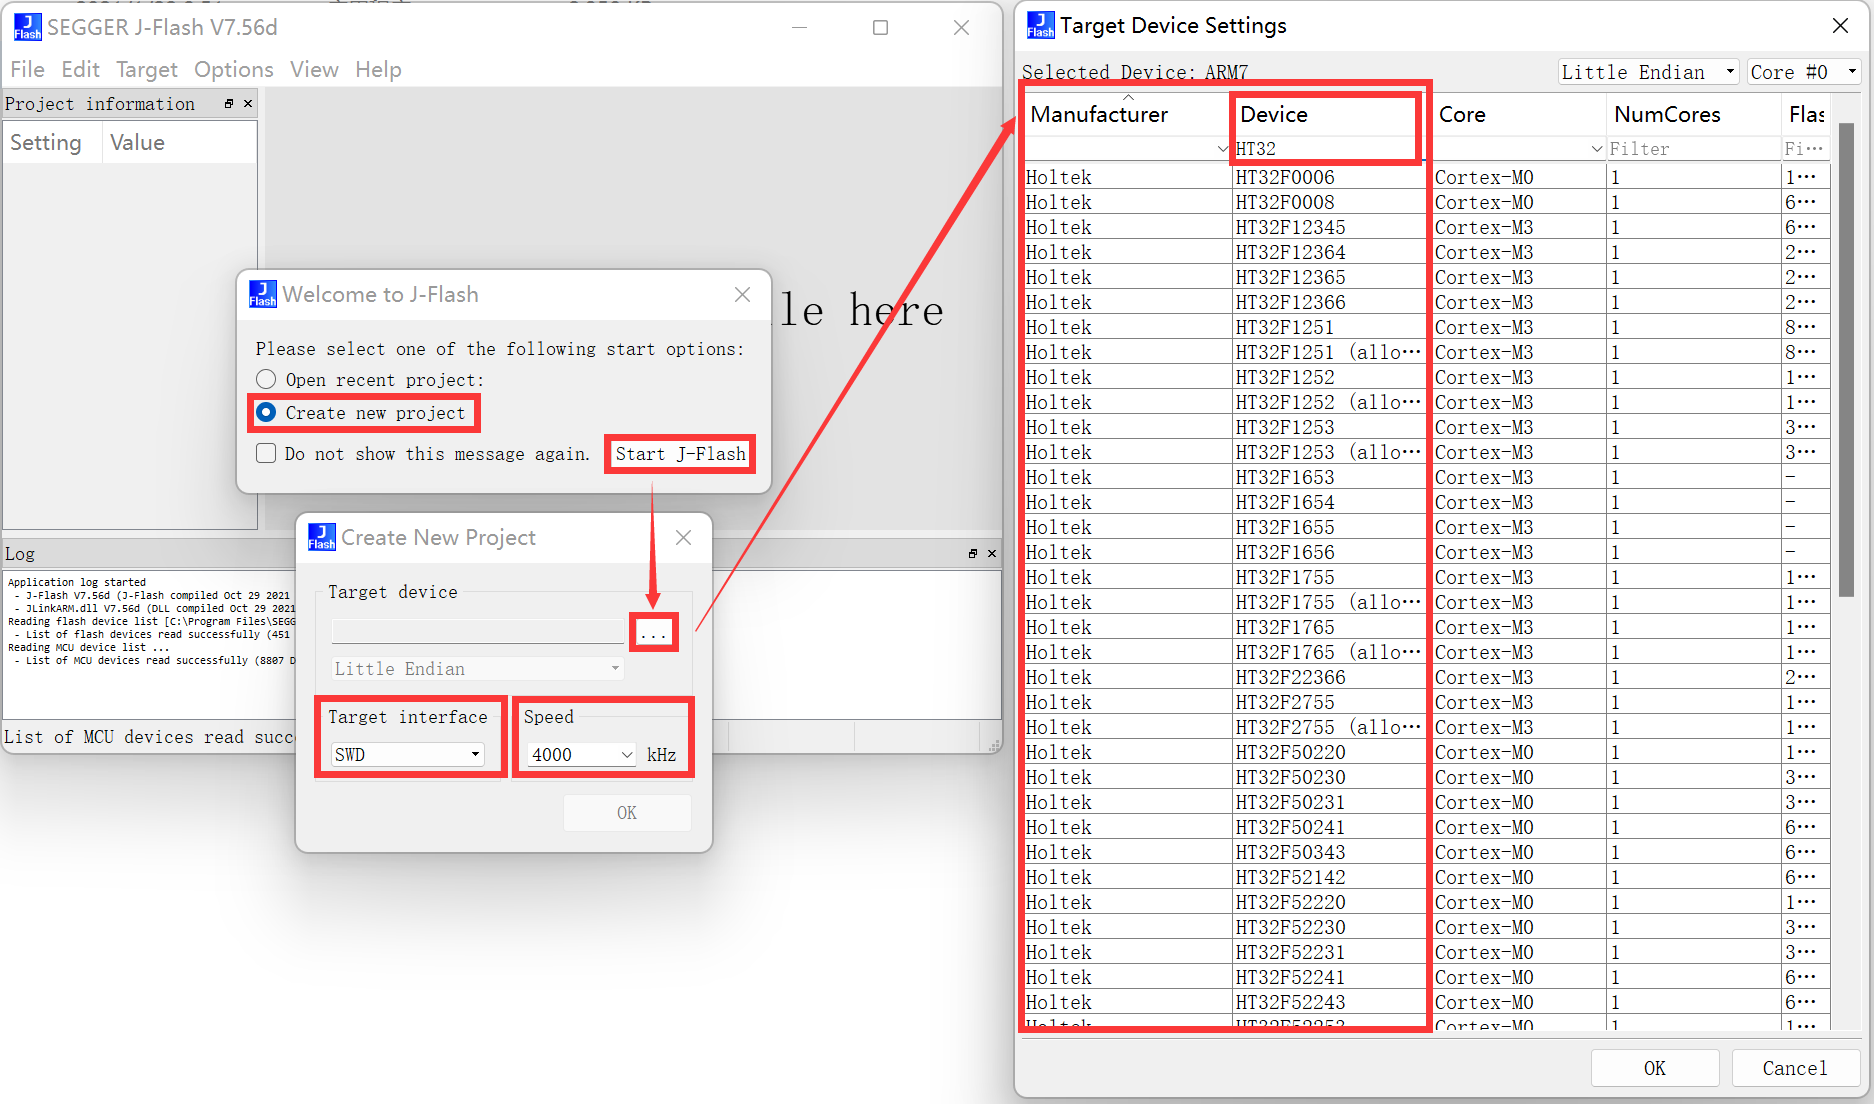Select the Create new project option
Image resolution: width=1874 pixels, height=1104 pixels.
[266, 413]
